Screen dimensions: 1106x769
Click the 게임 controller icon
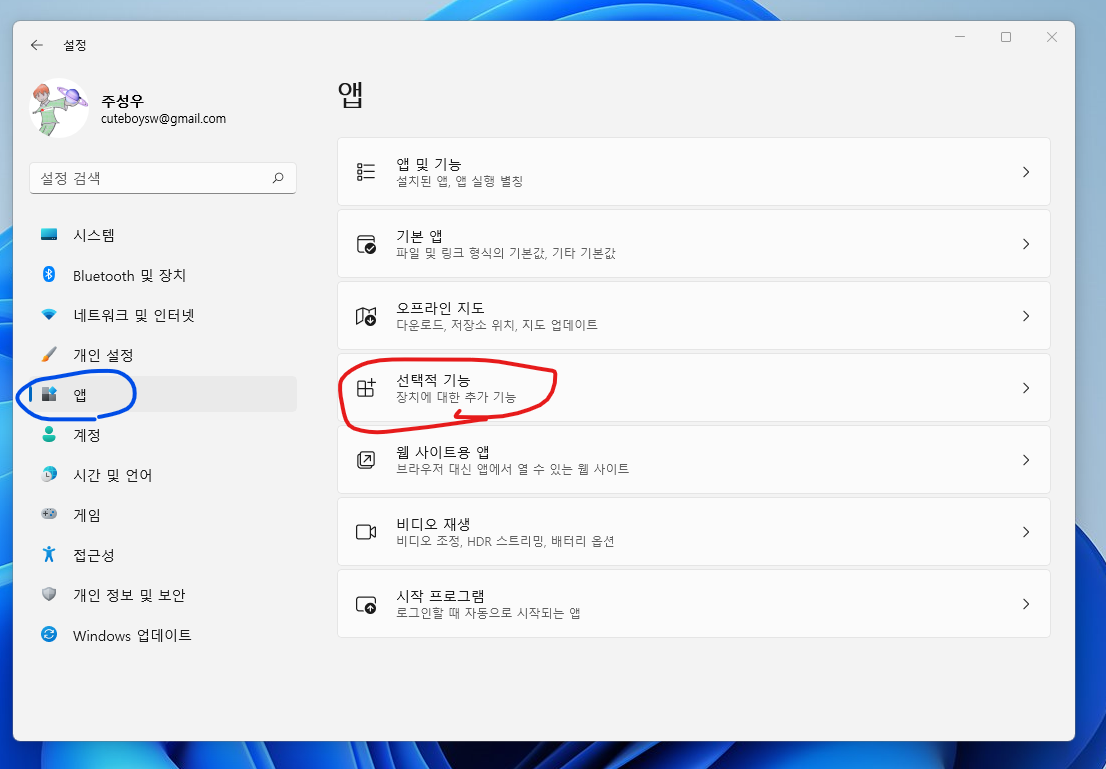(49, 514)
